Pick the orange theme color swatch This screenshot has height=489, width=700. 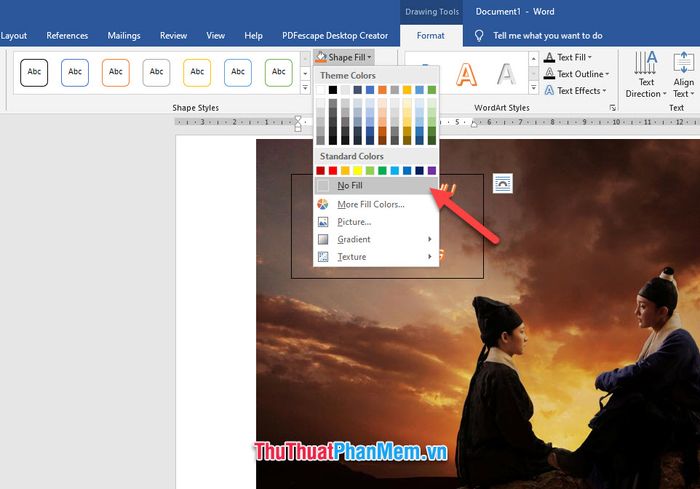(382, 90)
